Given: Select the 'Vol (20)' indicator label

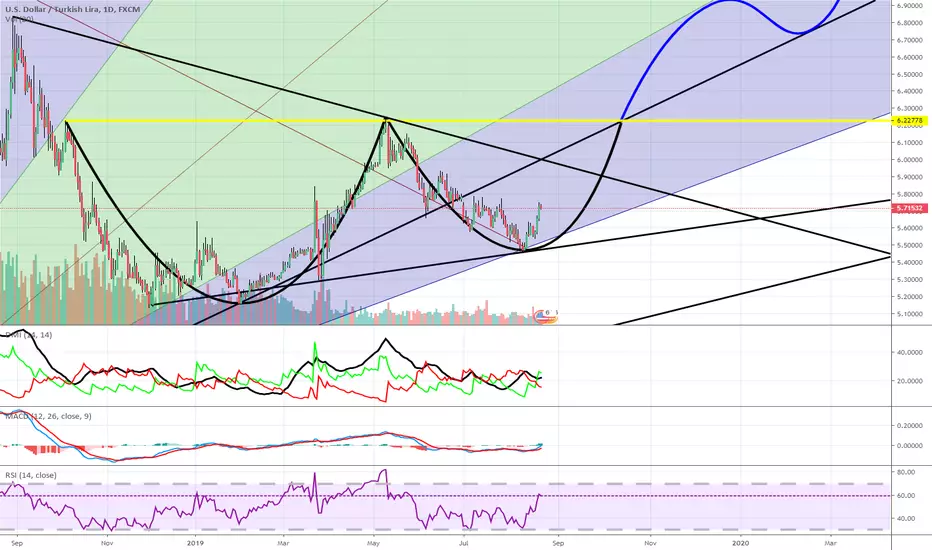Looking at the screenshot, I should tap(18, 19).
